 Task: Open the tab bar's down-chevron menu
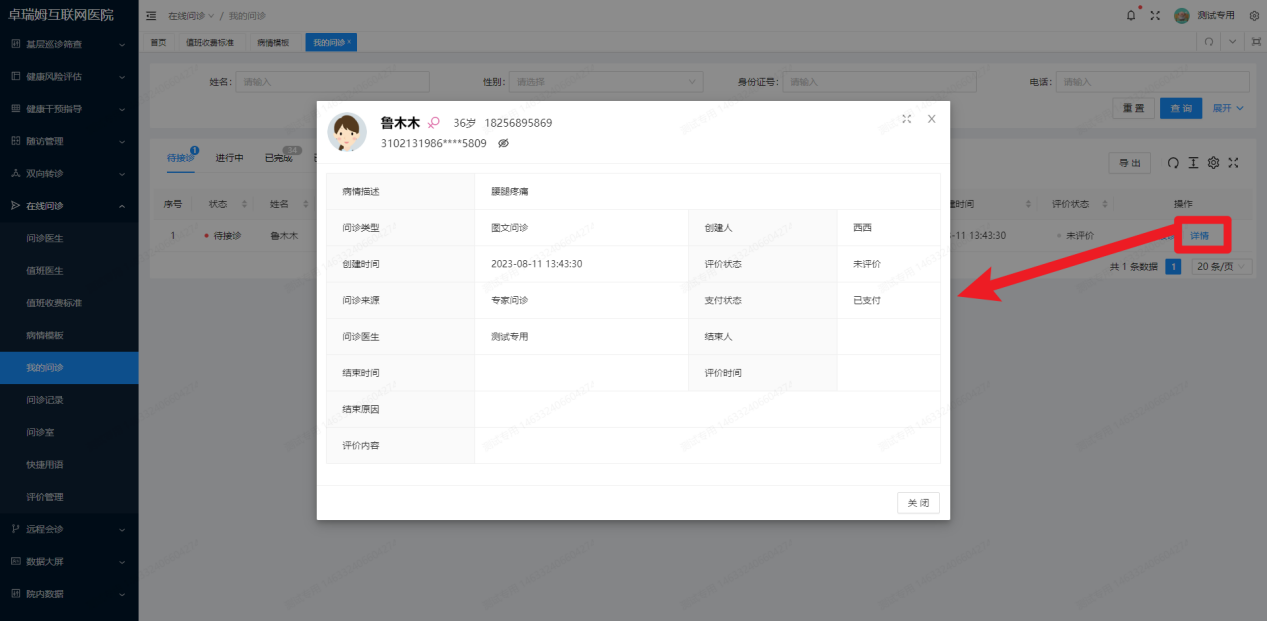1232,42
